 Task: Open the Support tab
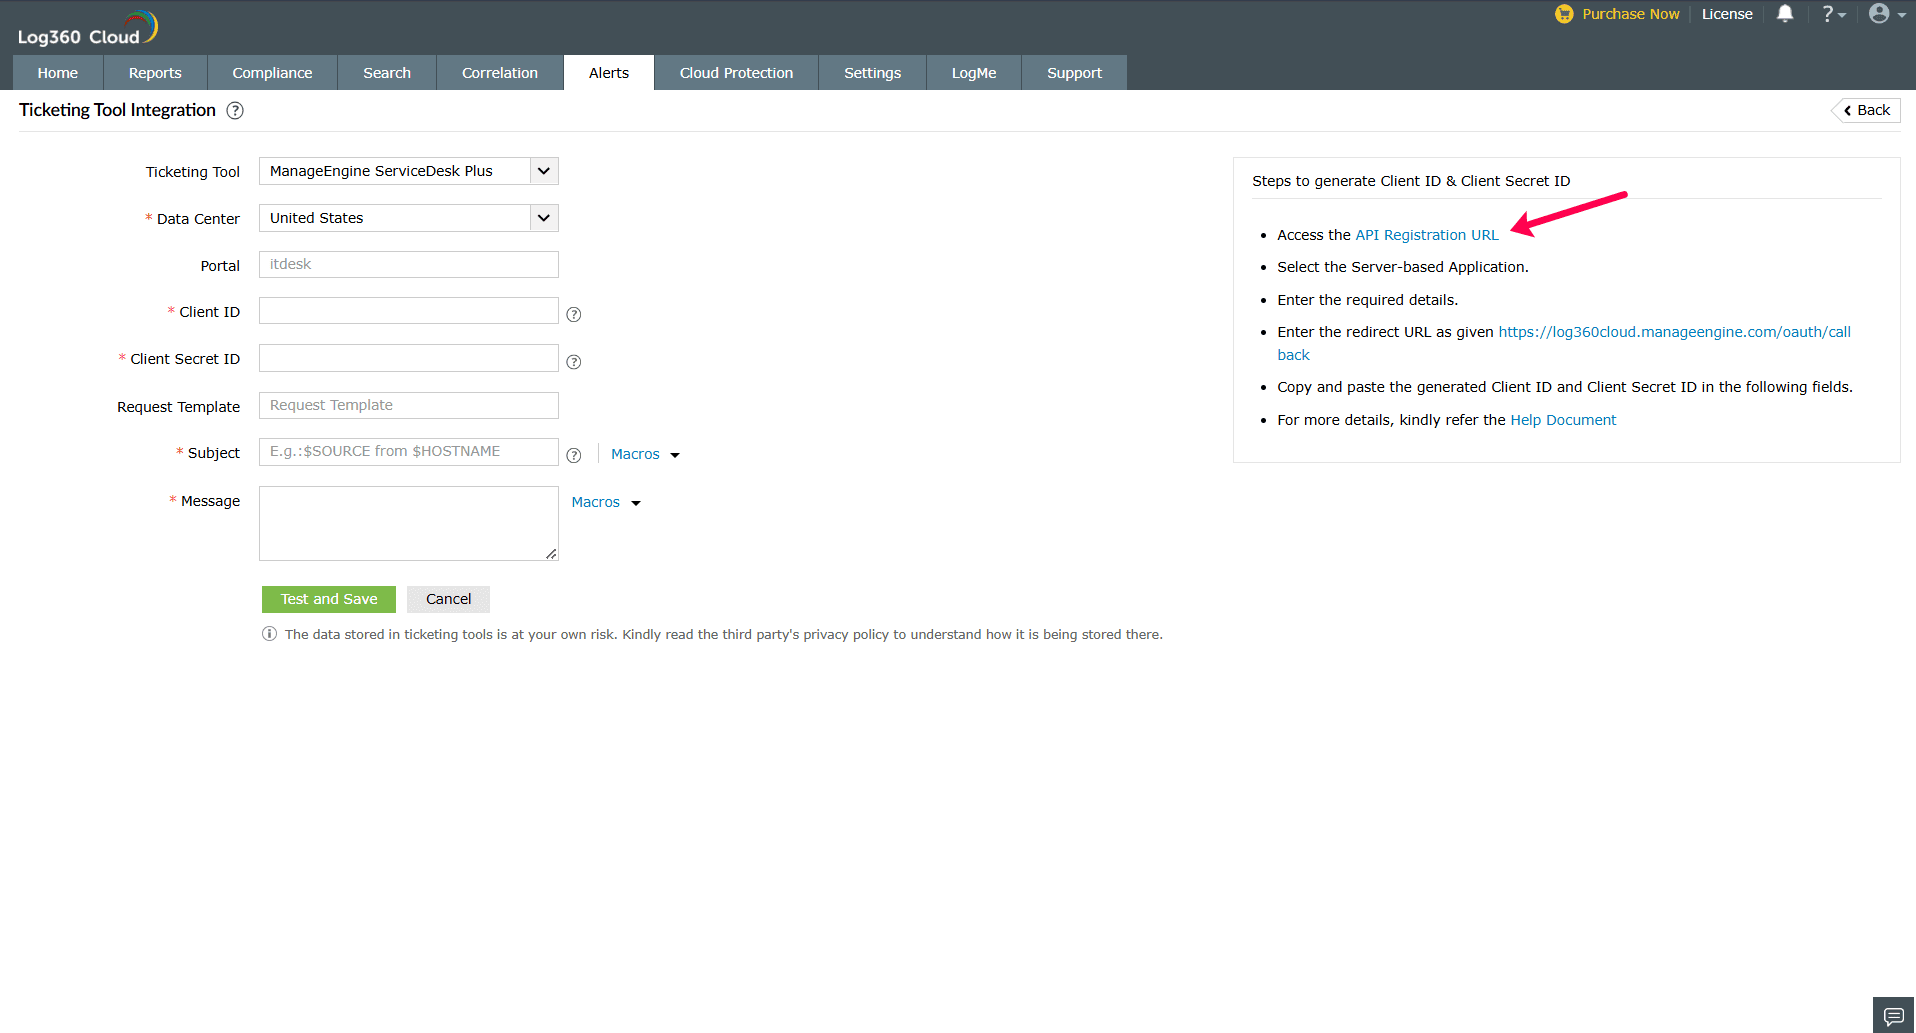point(1074,73)
